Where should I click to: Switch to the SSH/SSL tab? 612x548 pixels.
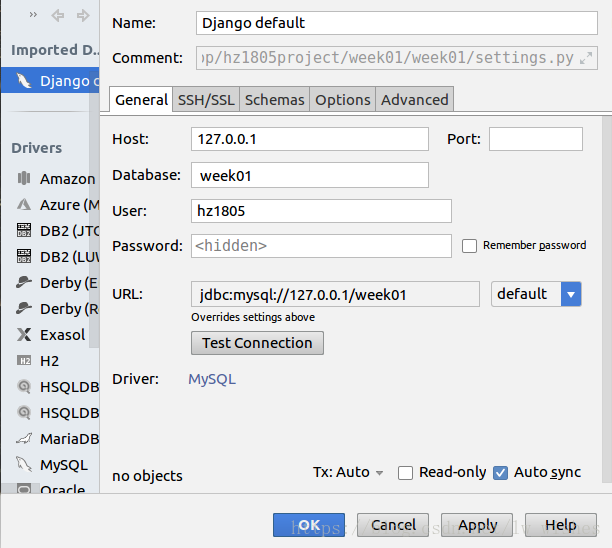tap(206, 99)
